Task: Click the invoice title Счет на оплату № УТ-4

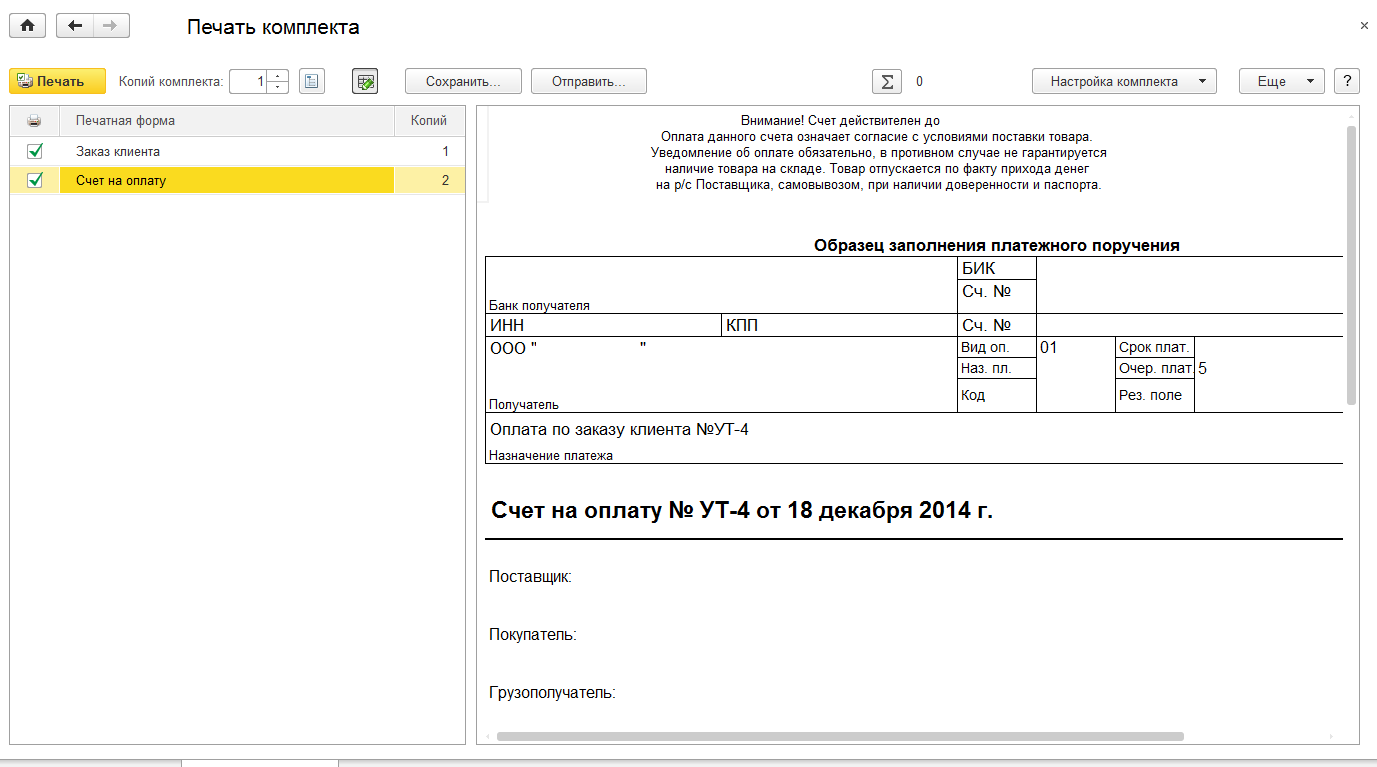Action: click(x=742, y=510)
